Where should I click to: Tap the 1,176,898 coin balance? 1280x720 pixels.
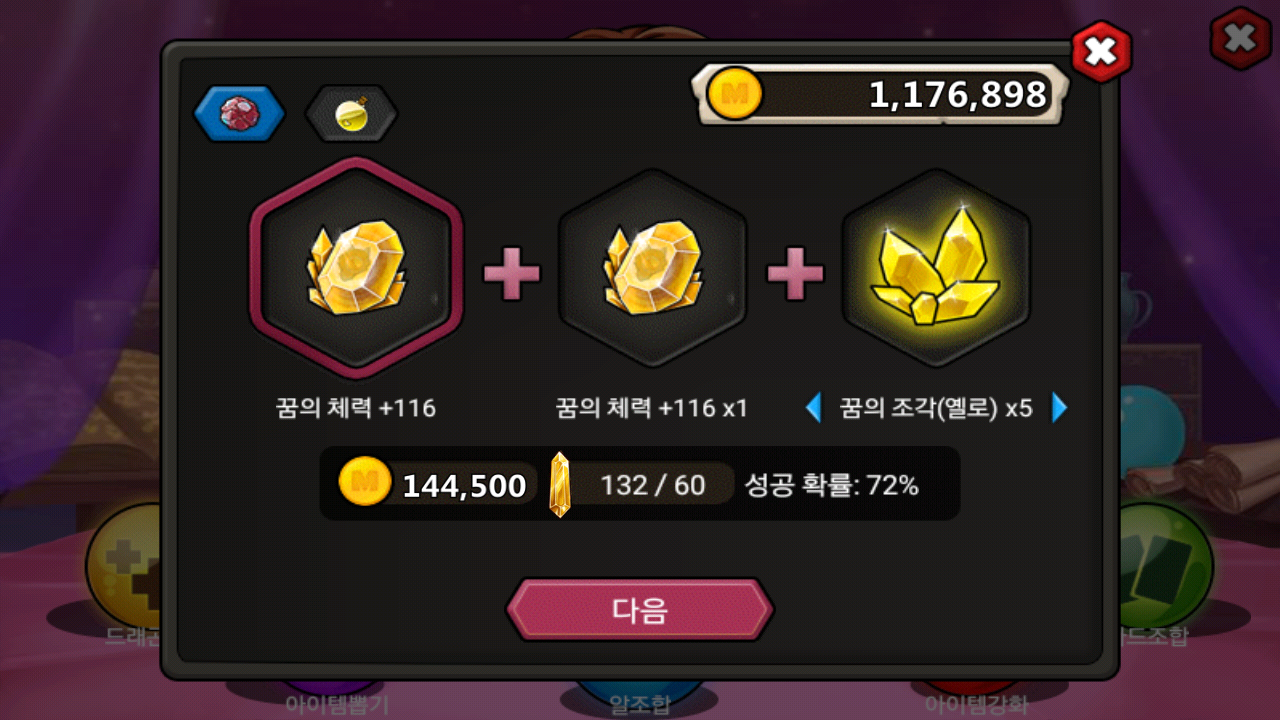pos(958,95)
